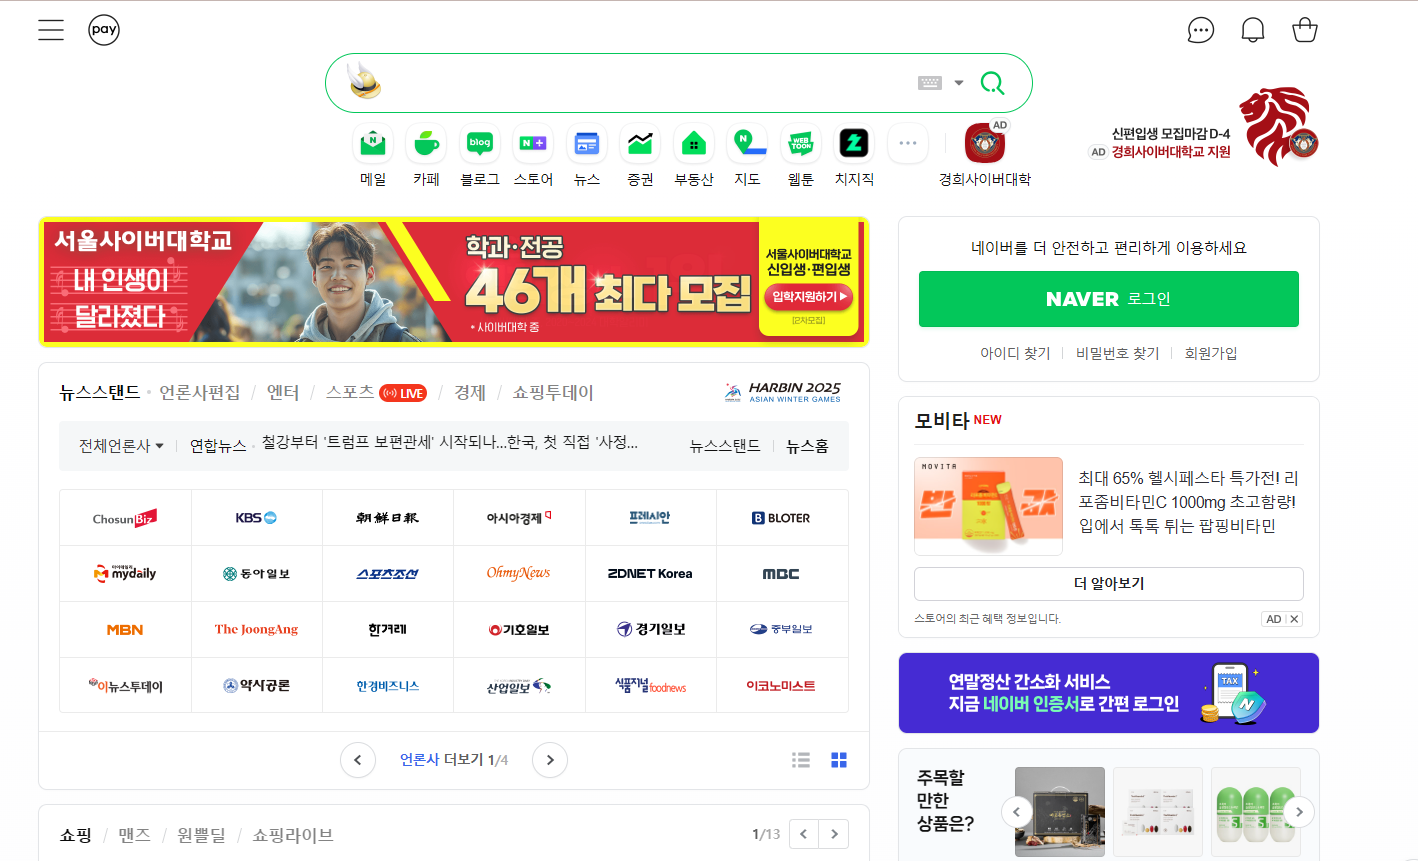Open the 모비타 vitamin product image
Viewport: 1418px width, 861px height.
pyautogui.click(x=988, y=506)
